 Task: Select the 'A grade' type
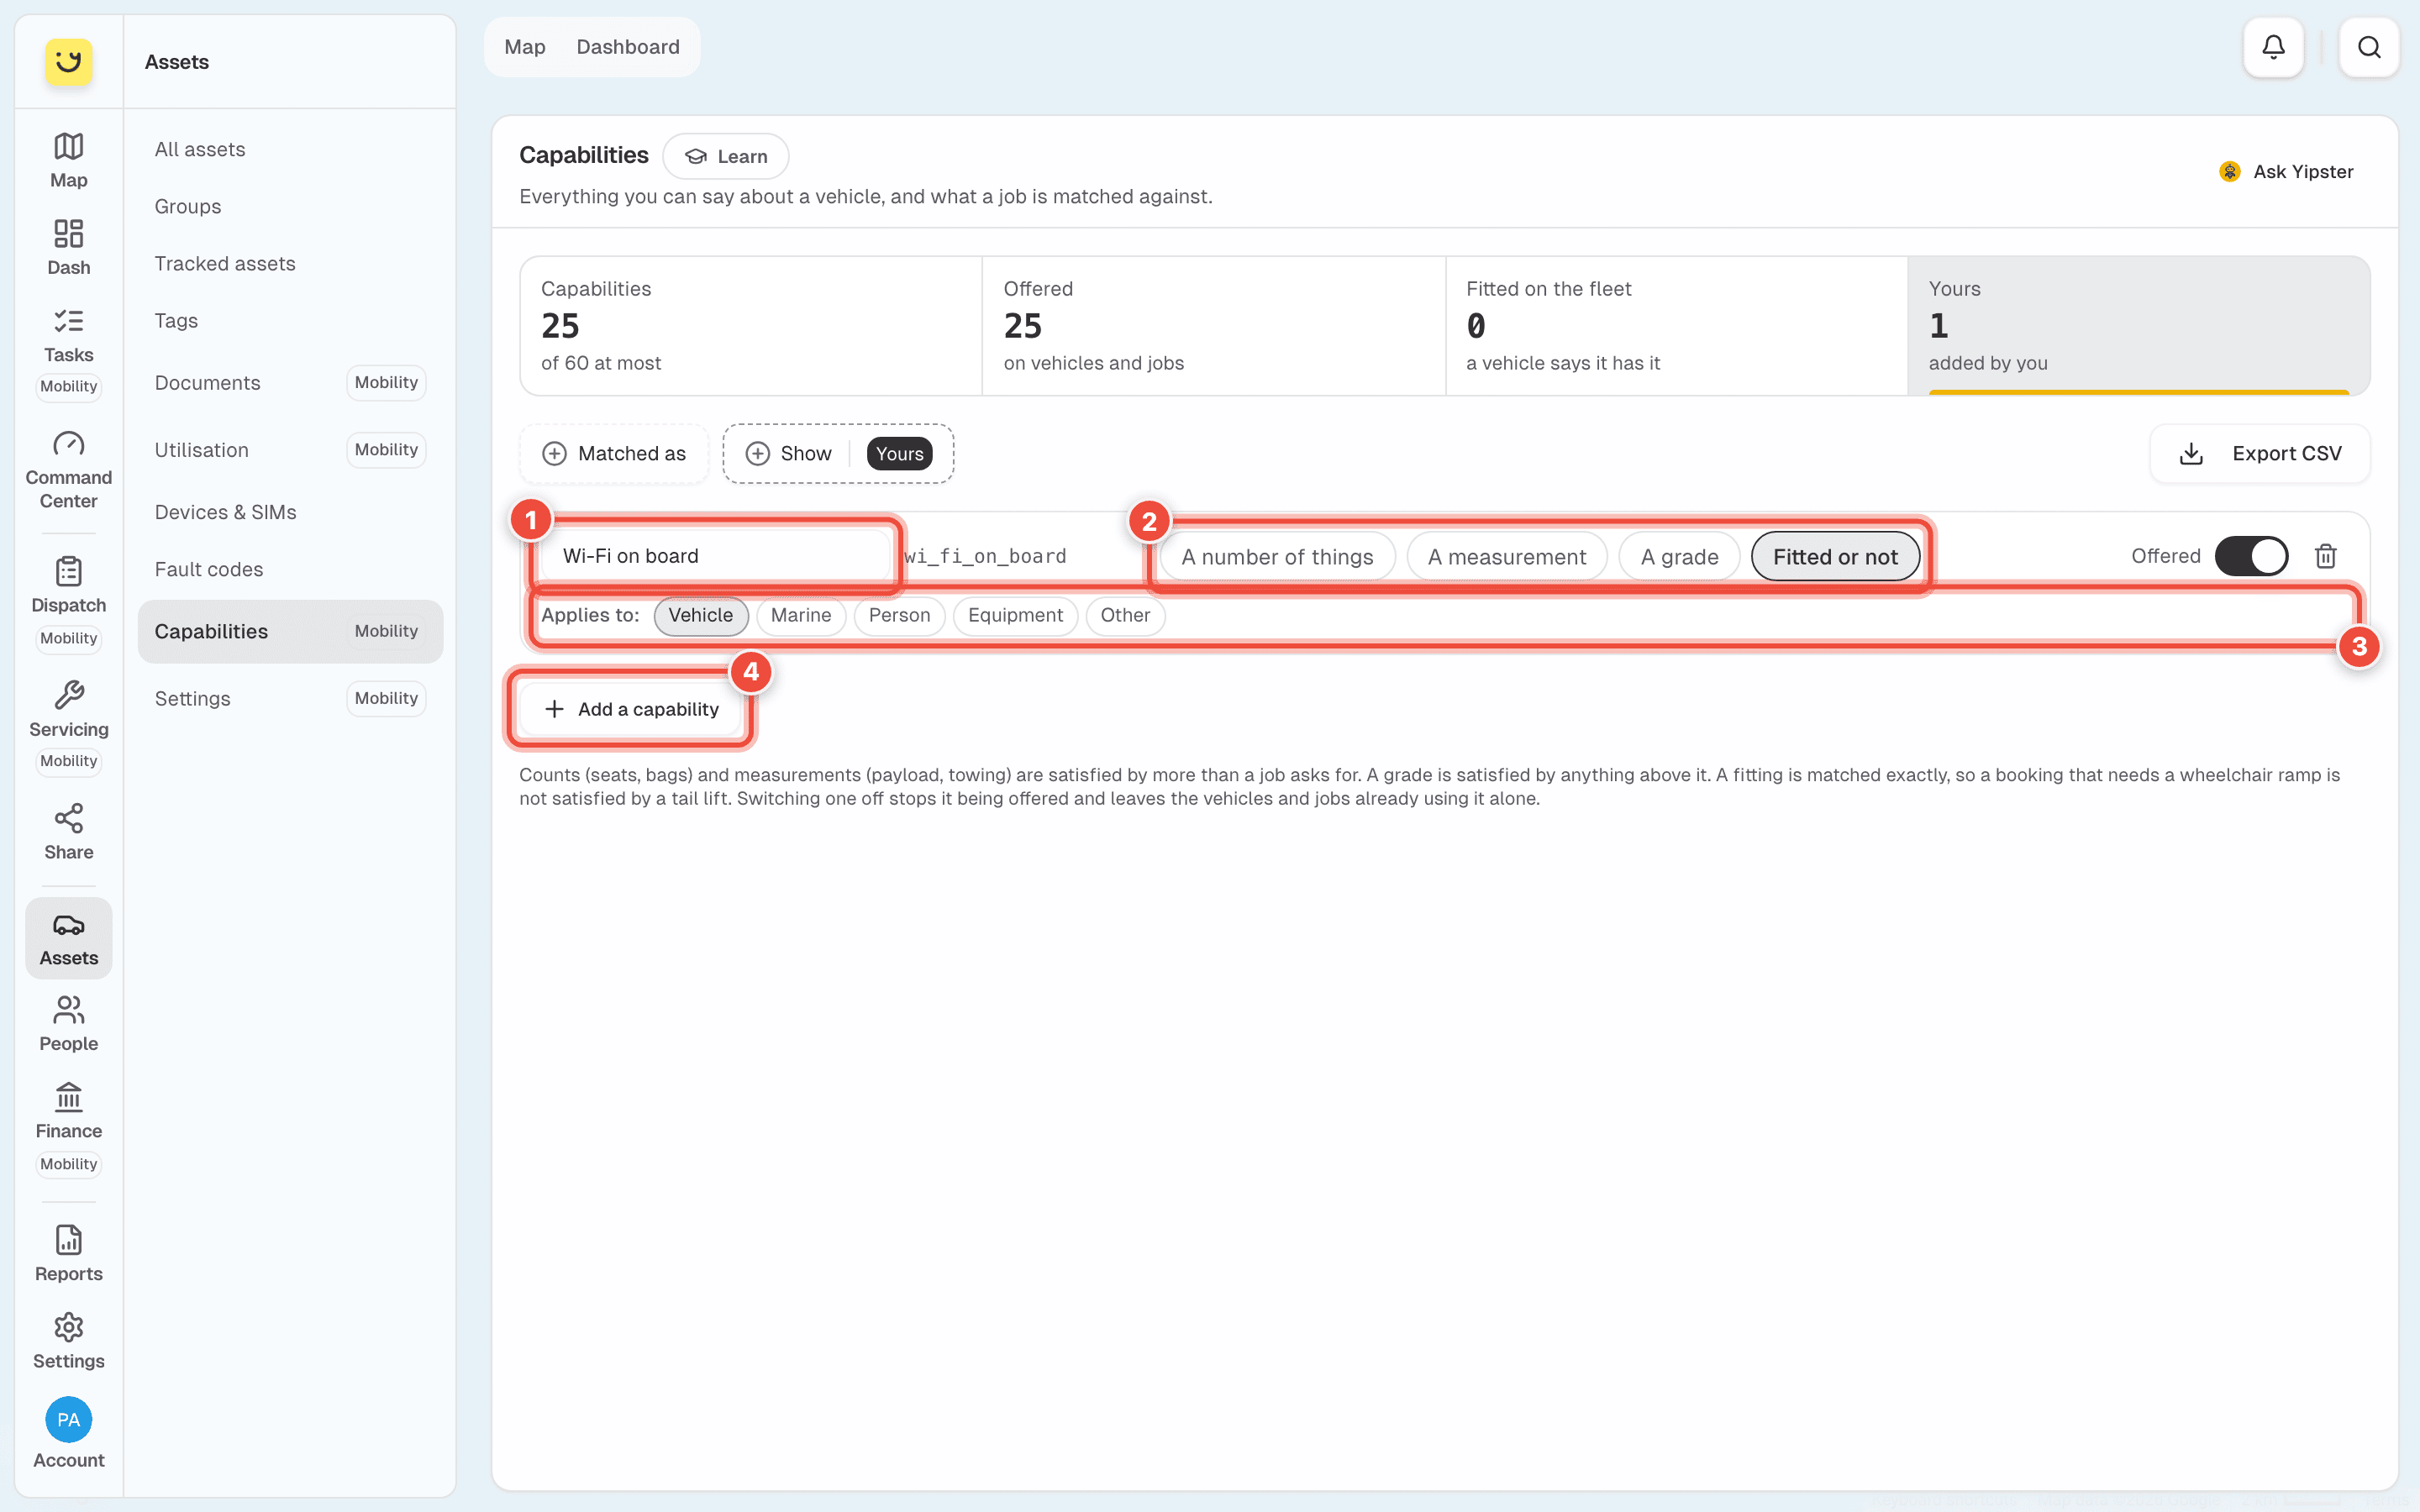pyautogui.click(x=1679, y=557)
